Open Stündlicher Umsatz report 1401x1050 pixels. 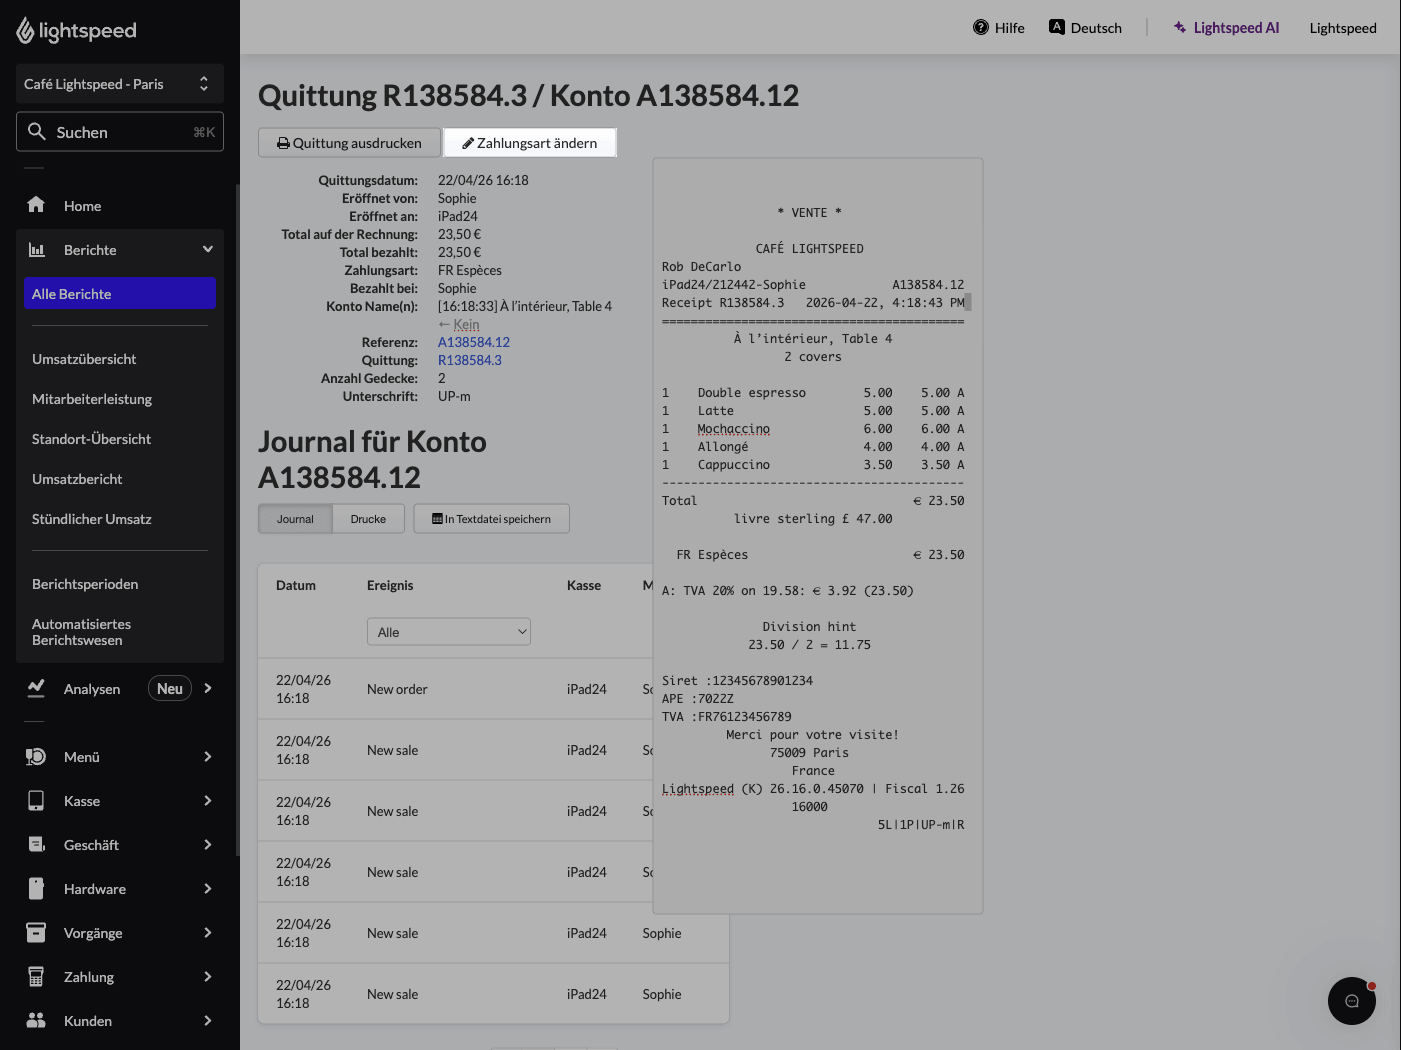point(92,519)
